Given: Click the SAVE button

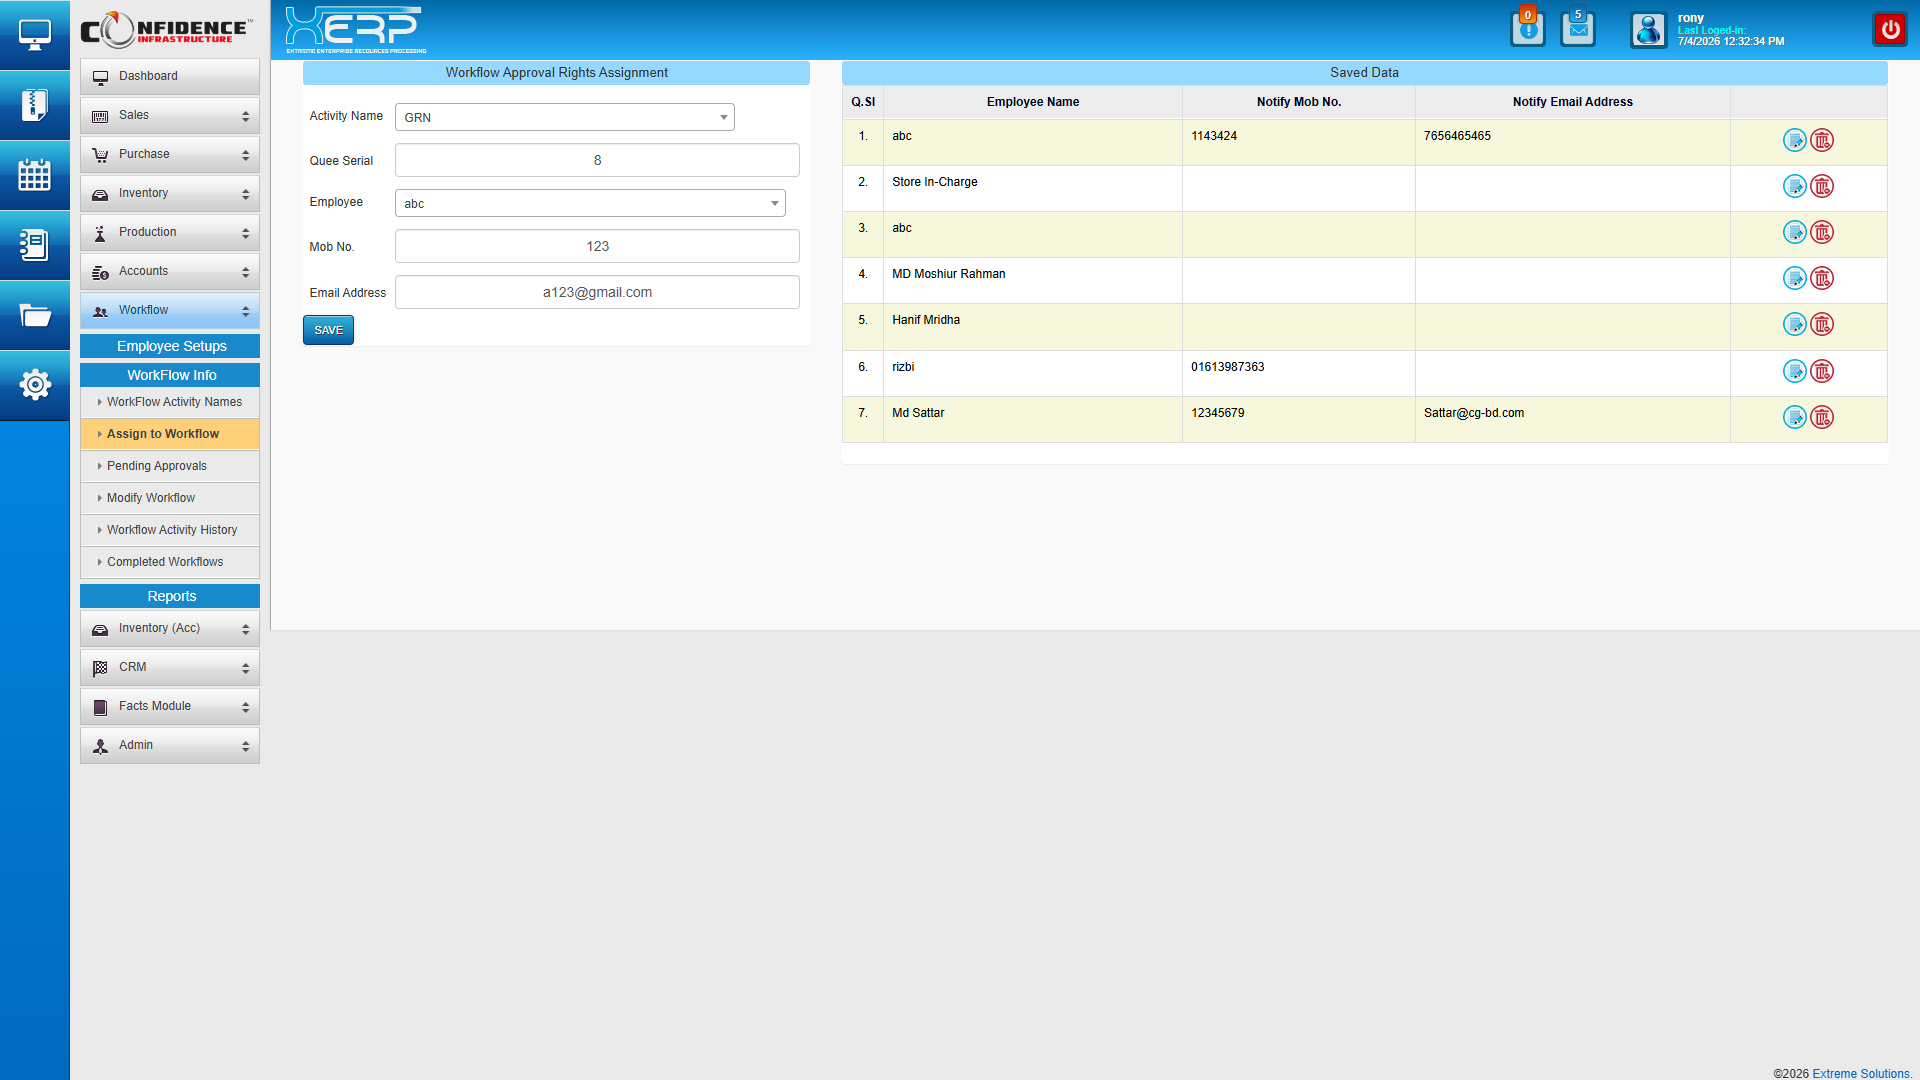Looking at the screenshot, I should point(328,330).
